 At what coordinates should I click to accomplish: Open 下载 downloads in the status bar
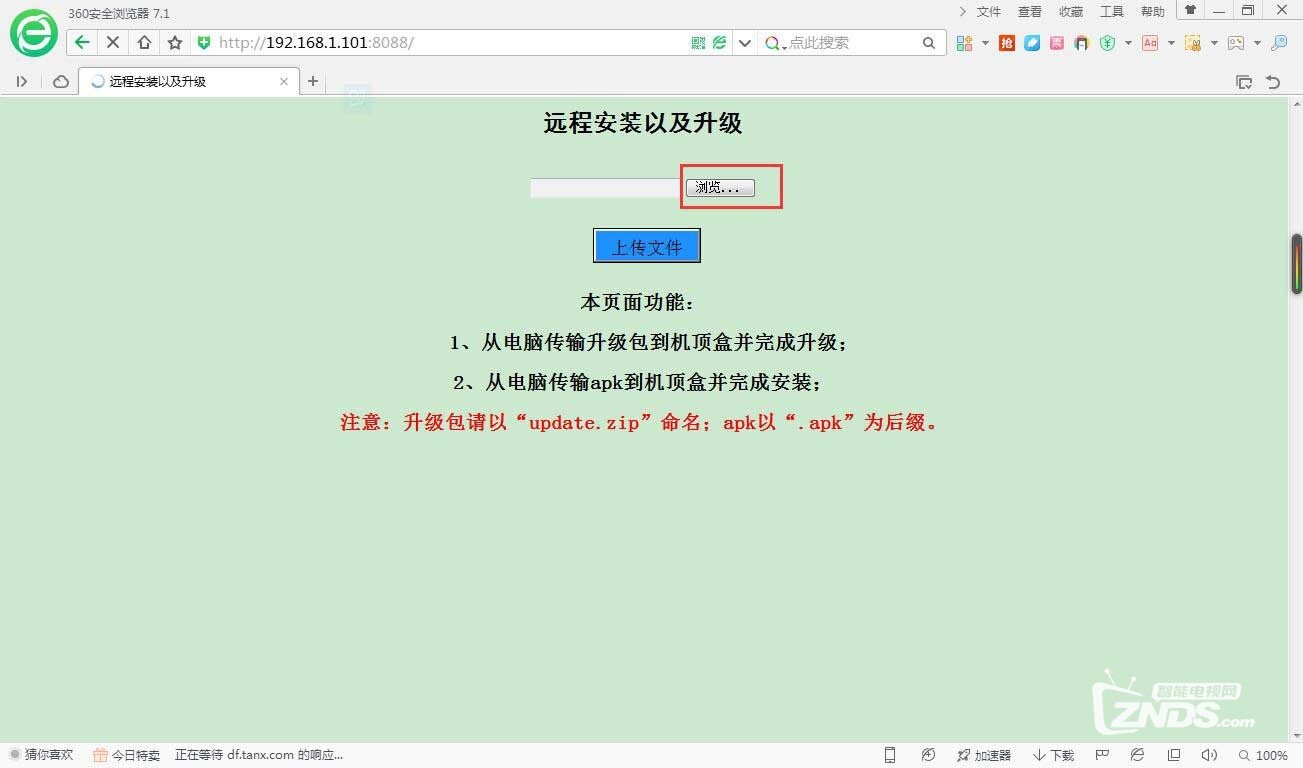(1054, 755)
